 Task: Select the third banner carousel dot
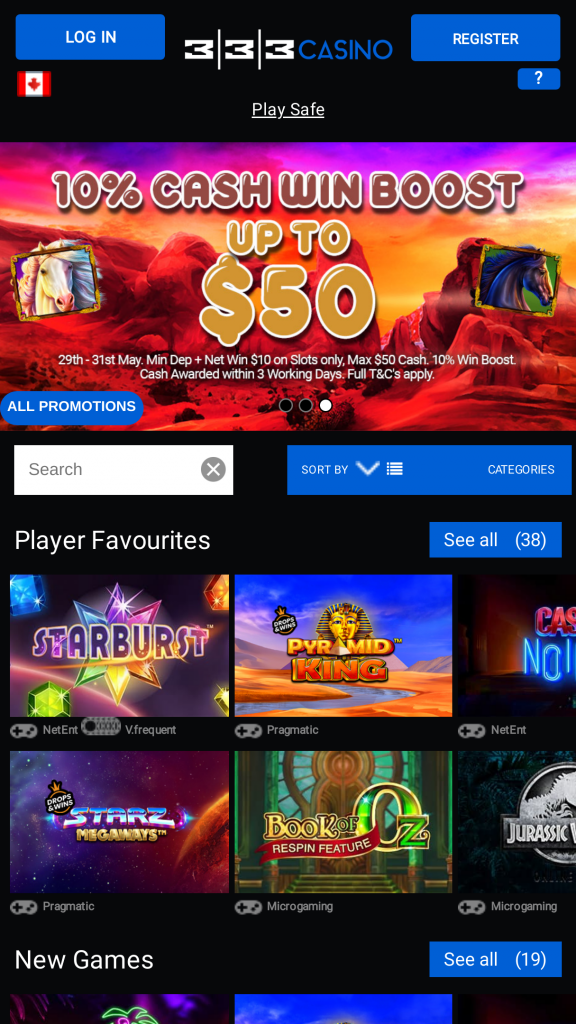(x=325, y=405)
